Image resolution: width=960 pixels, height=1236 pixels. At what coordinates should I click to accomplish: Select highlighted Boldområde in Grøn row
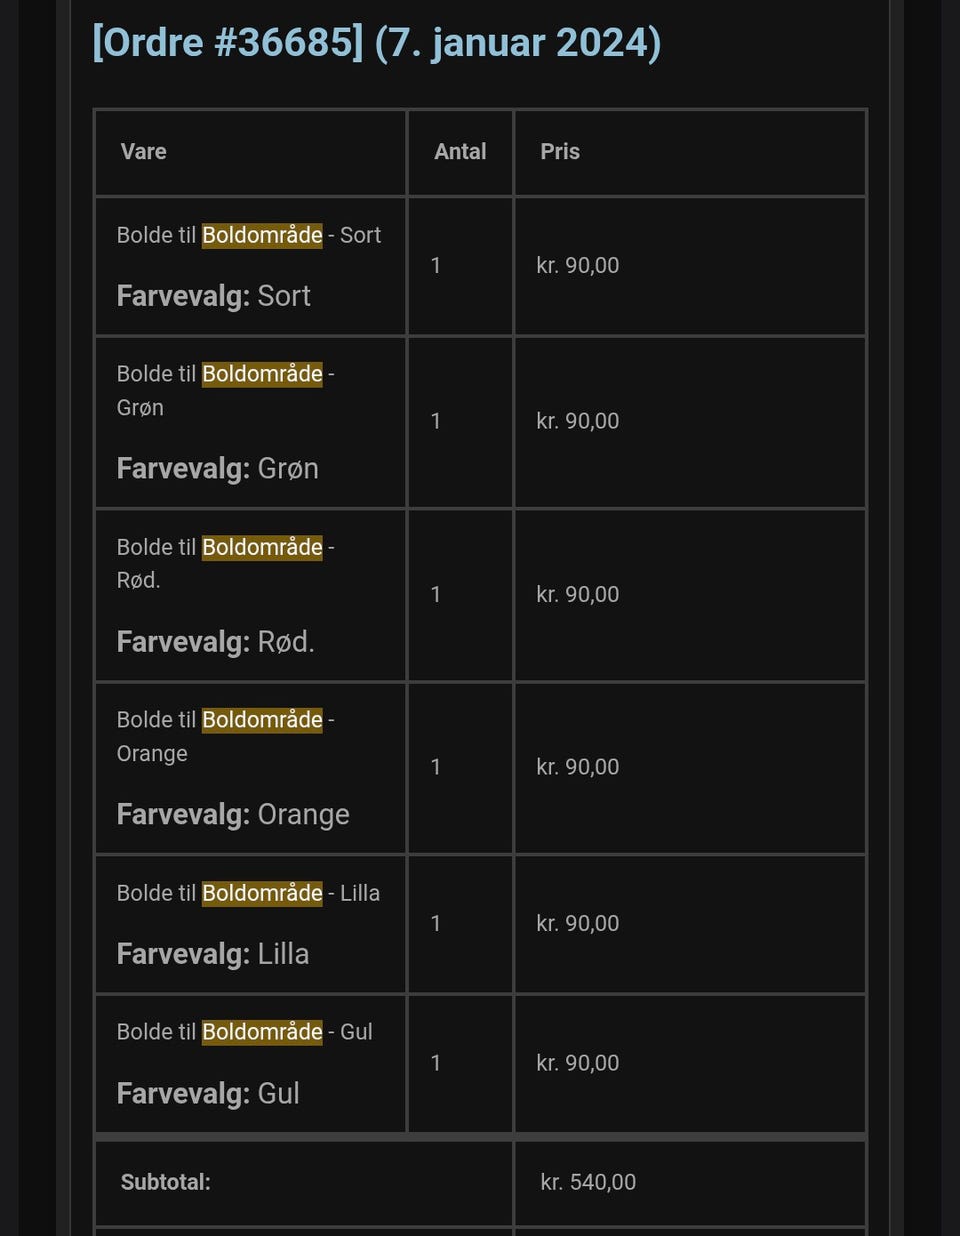(262, 374)
